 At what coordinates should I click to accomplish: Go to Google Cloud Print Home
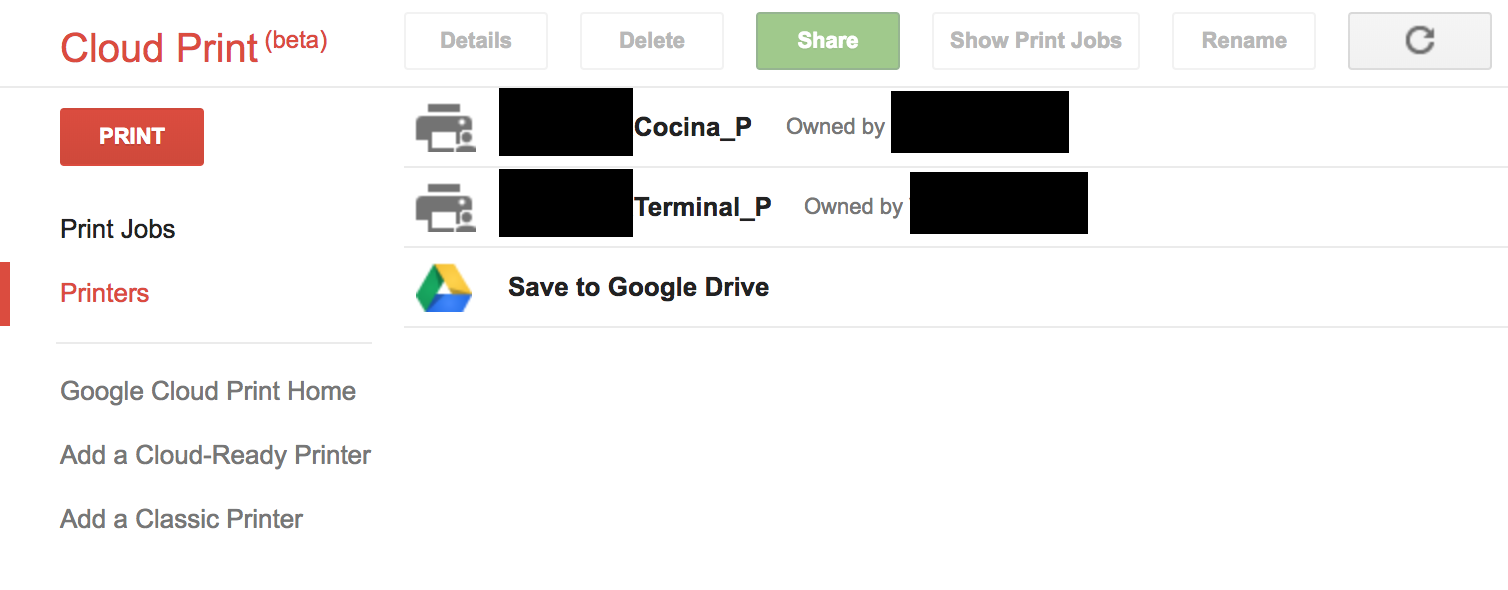click(208, 391)
